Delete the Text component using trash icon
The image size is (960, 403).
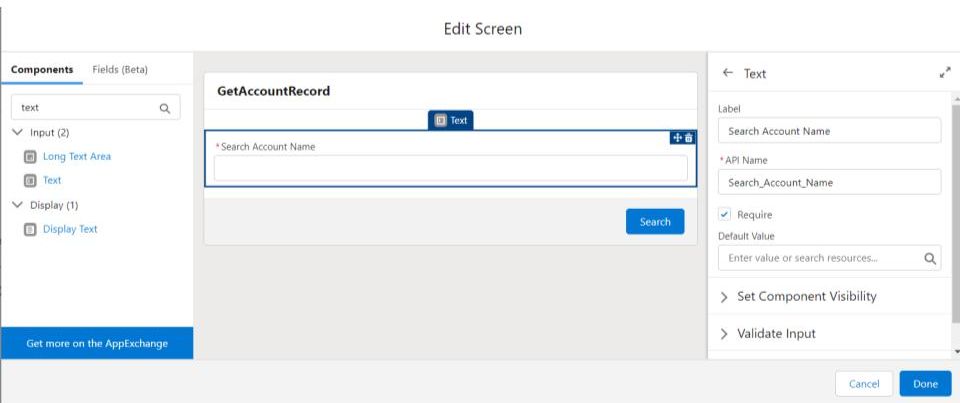(688, 138)
